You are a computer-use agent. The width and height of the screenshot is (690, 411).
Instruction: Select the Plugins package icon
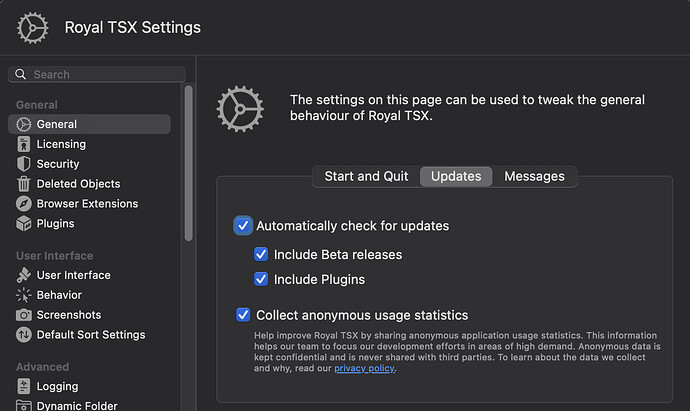(x=25, y=224)
